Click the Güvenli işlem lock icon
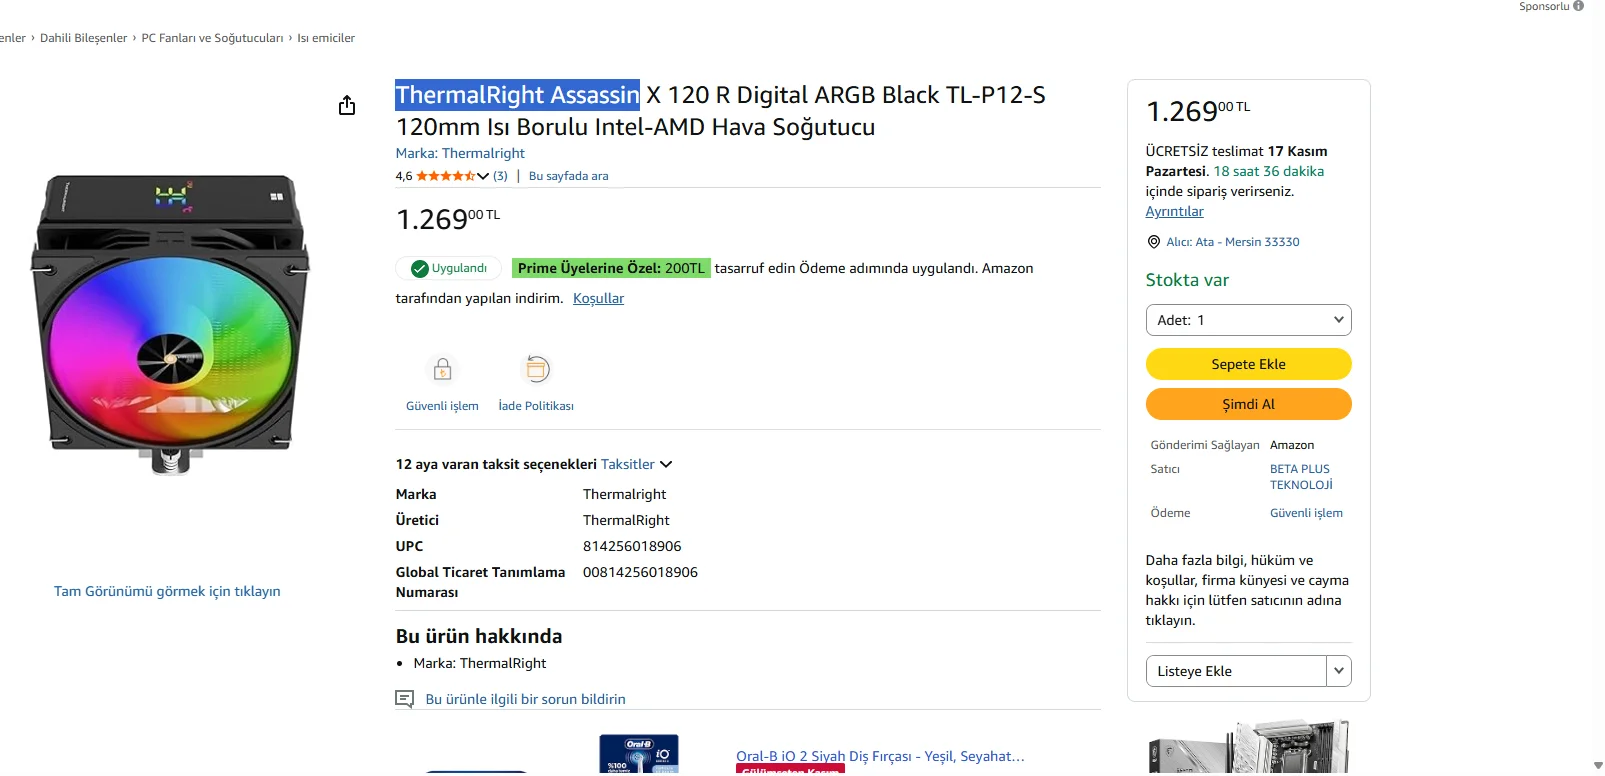The image size is (1605, 776). 442,370
